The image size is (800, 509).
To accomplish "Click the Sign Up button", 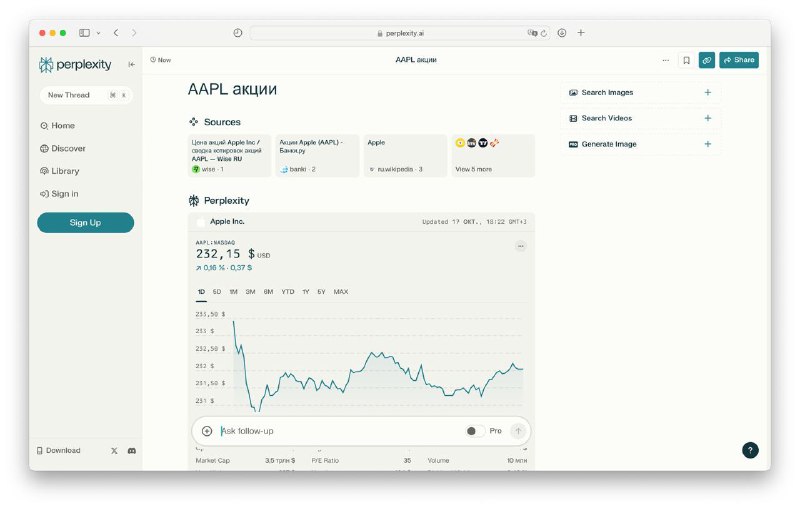I will 86,223.
